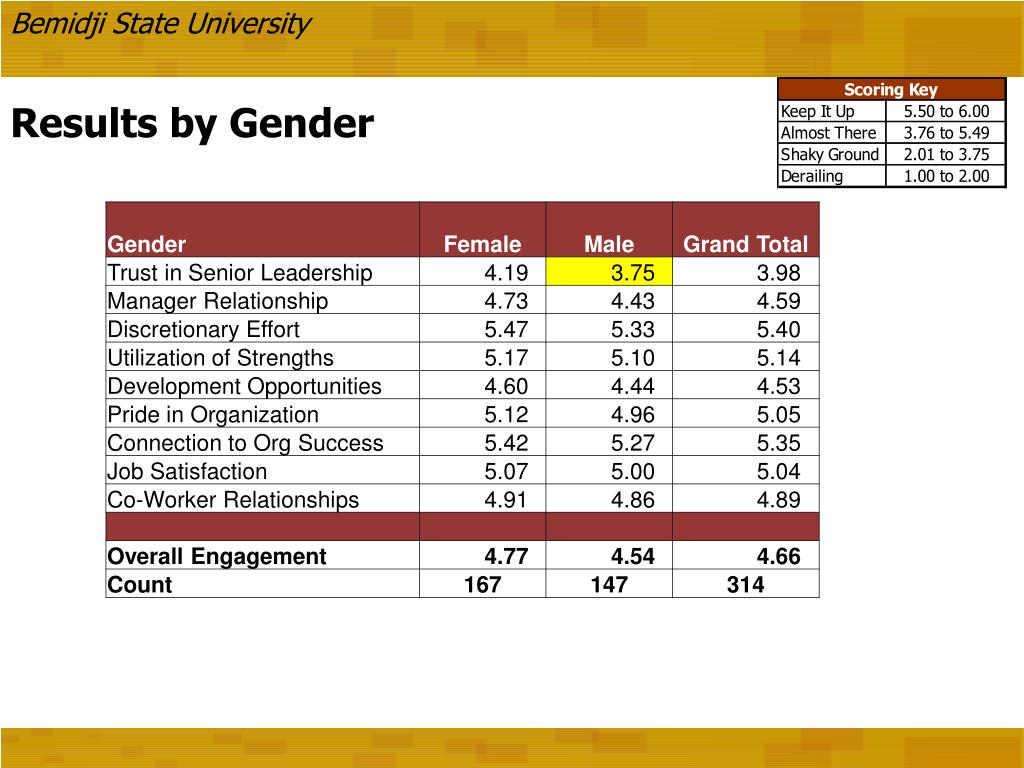The height and width of the screenshot is (768, 1024).
Task: Select the 'Connection to Org Success' row label
Action: point(245,443)
